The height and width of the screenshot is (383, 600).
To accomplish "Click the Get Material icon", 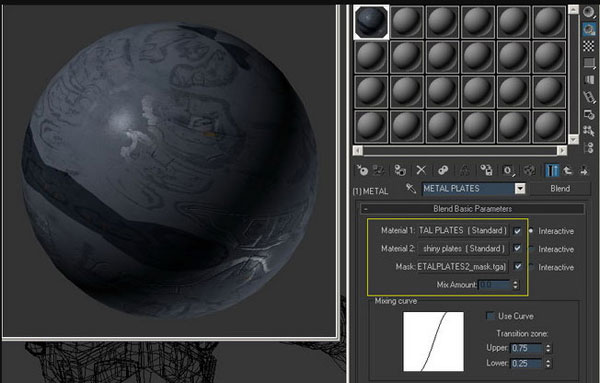I will (362, 170).
